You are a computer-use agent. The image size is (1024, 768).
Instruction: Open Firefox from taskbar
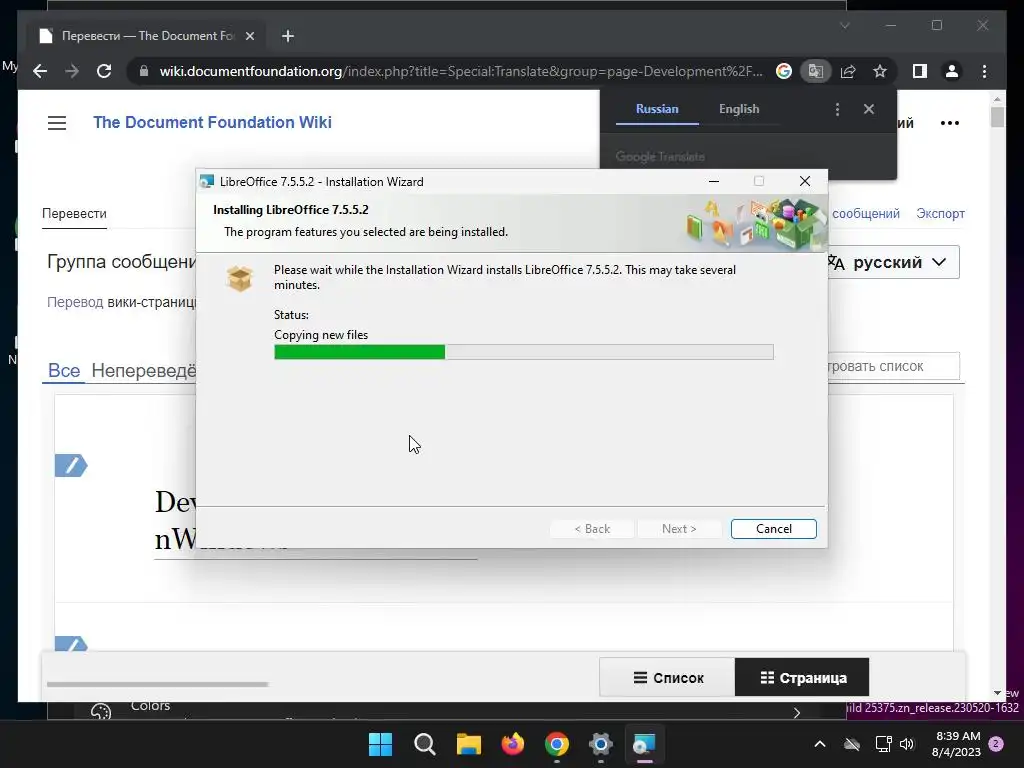[513, 744]
